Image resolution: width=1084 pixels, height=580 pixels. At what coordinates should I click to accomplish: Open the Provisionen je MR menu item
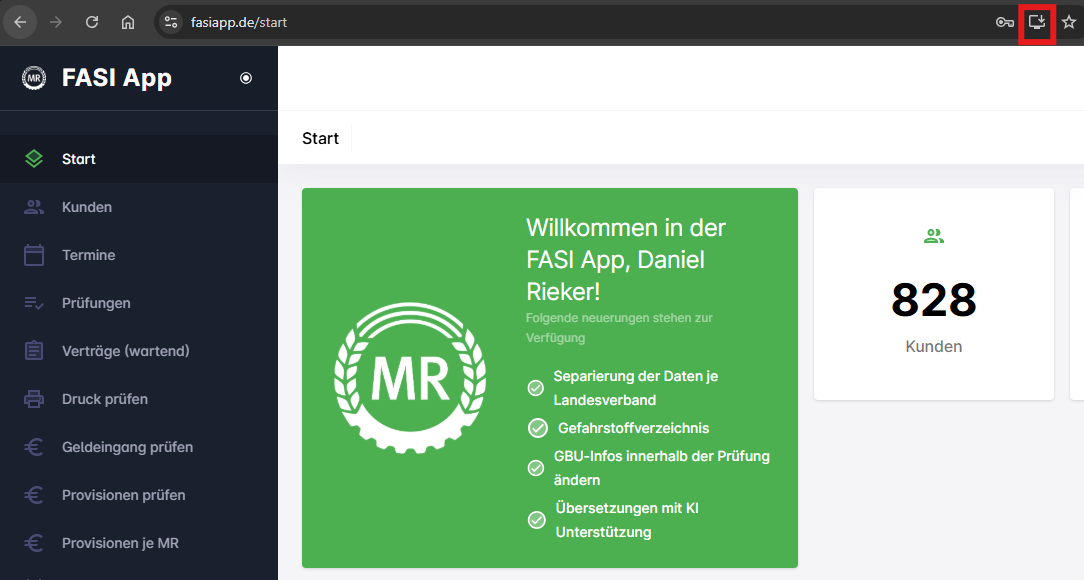coord(120,543)
